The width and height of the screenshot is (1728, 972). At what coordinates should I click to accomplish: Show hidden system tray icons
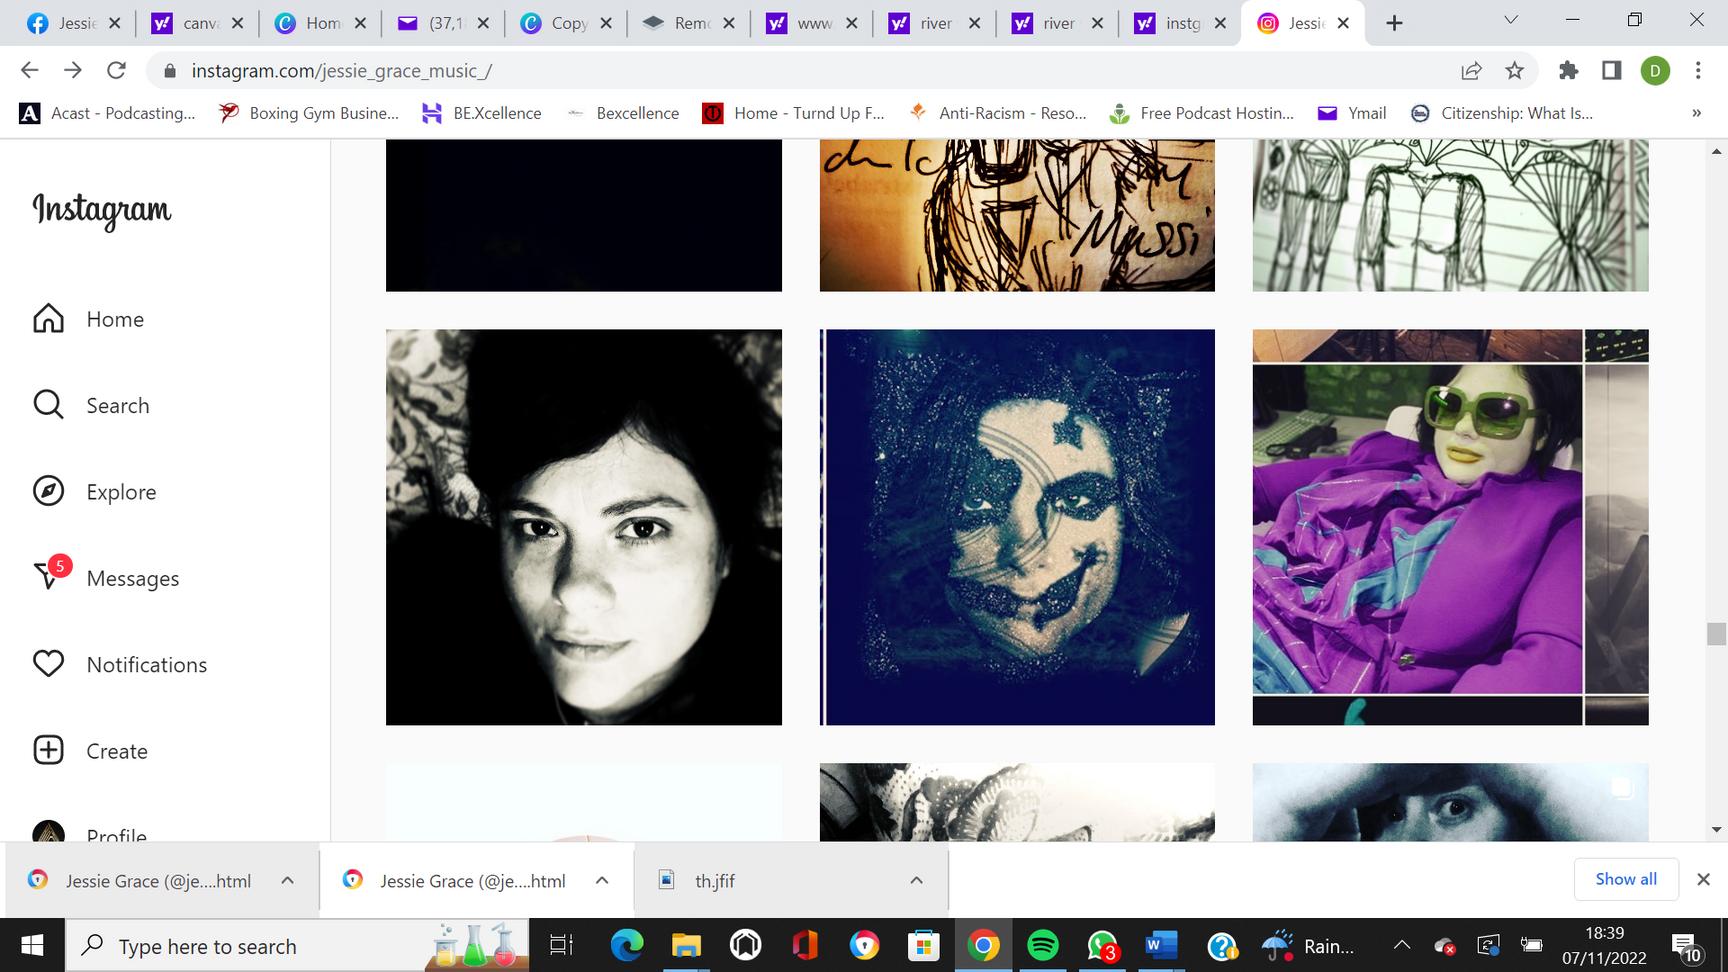click(1402, 945)
